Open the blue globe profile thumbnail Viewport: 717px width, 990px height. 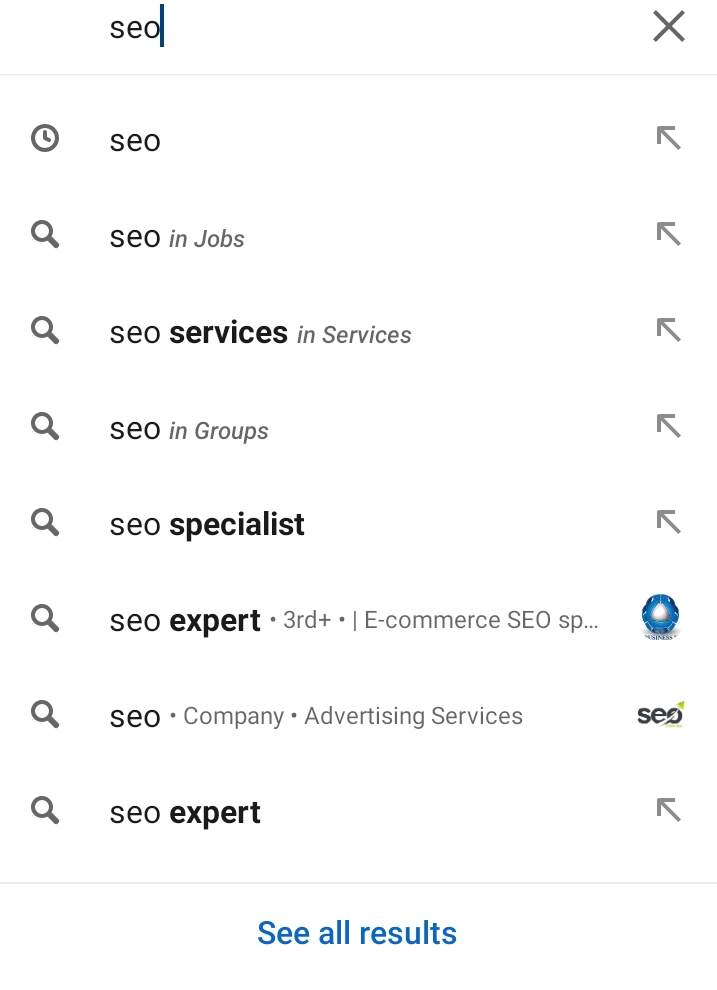(x=660, y=617)
